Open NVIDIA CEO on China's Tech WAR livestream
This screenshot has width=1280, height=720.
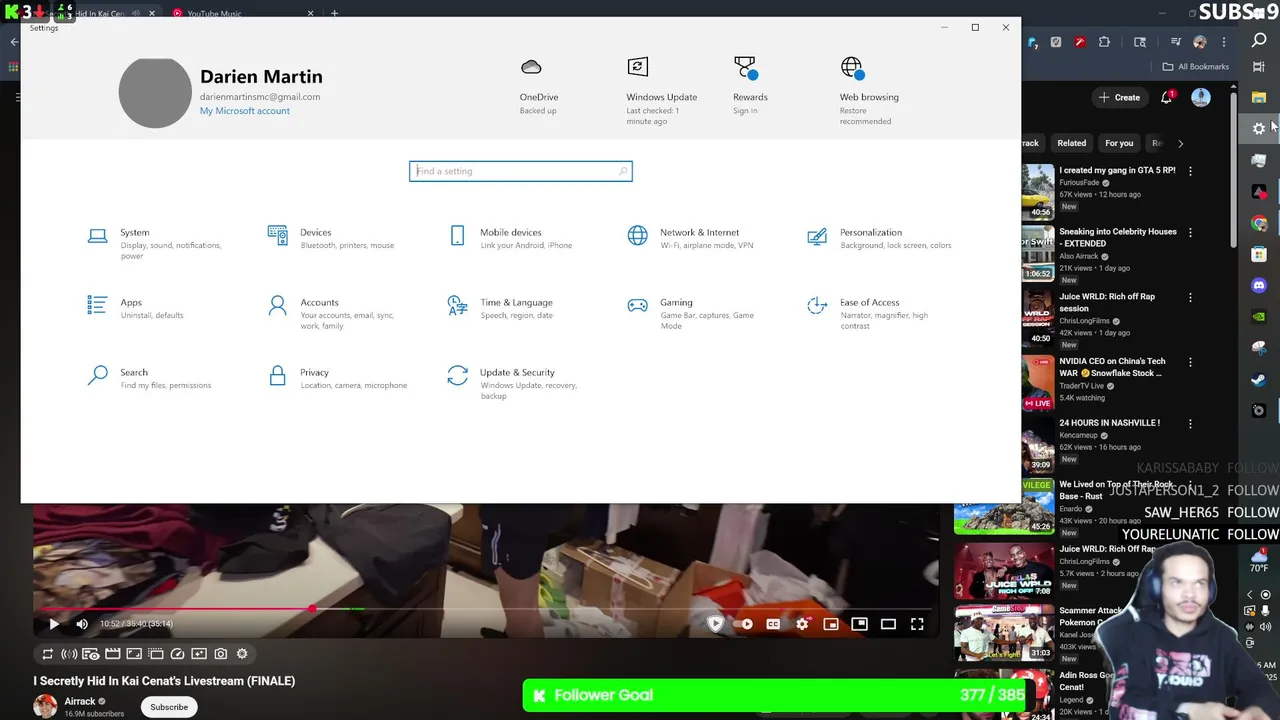pos(1112,367)
